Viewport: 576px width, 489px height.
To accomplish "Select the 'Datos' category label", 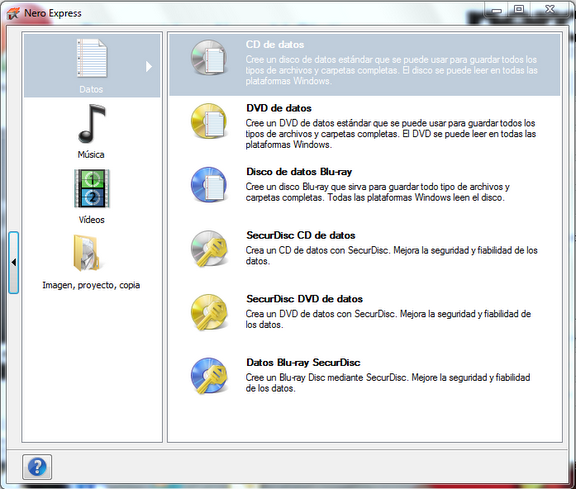I will pos(91,89).
